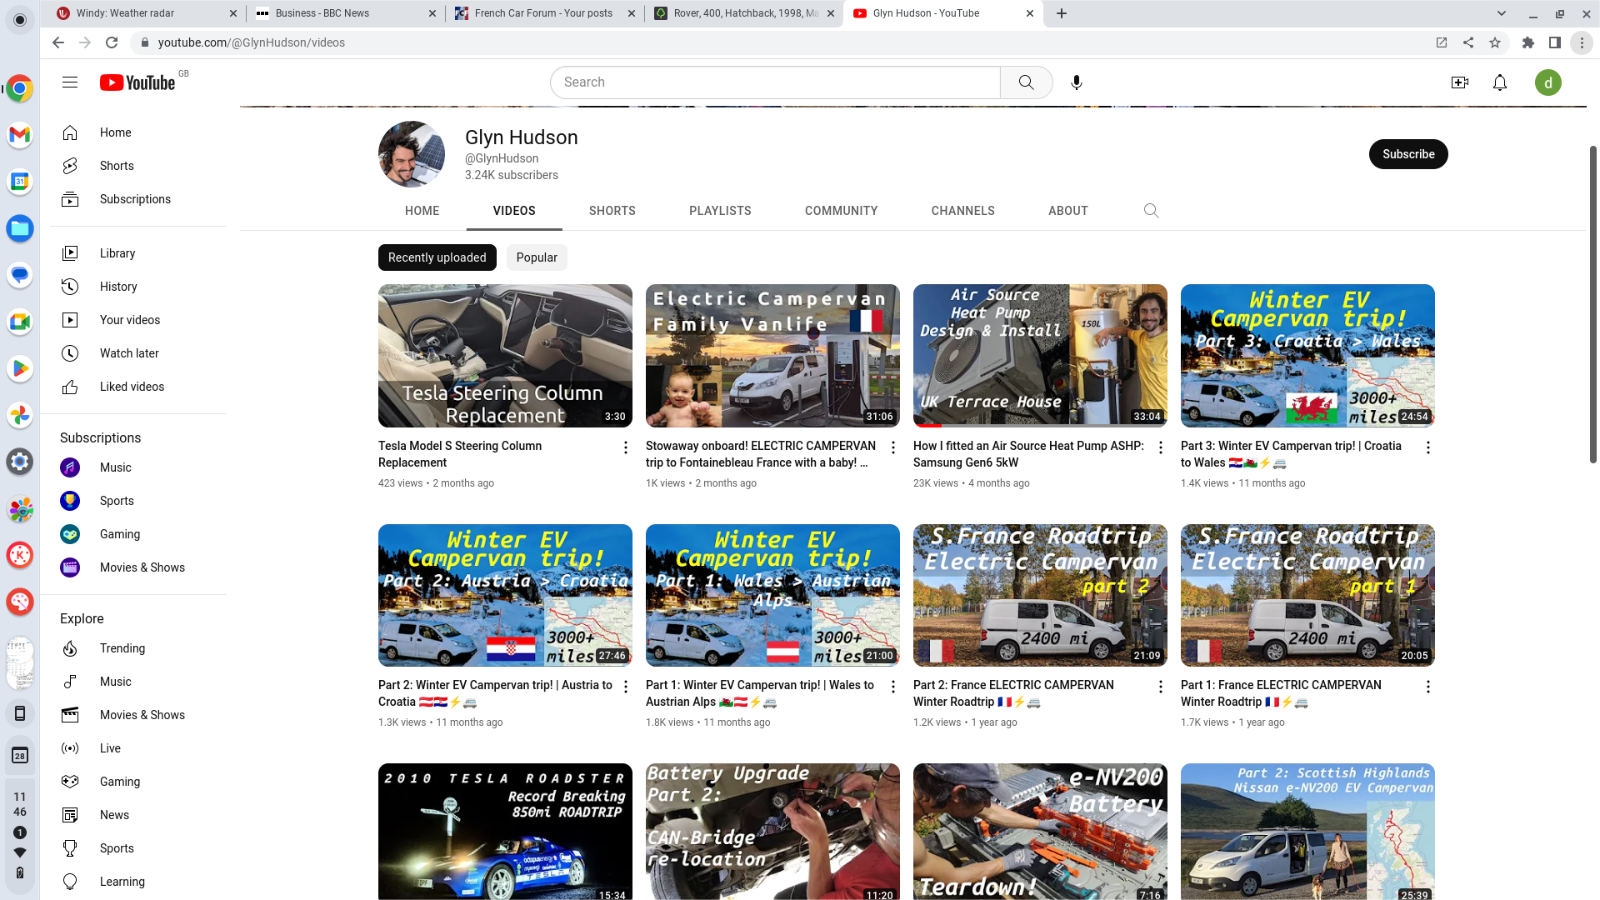Open the browser extensions puzzle icon
Viewport: 1600px width, 900px height.
click(x=1528, y=42)
